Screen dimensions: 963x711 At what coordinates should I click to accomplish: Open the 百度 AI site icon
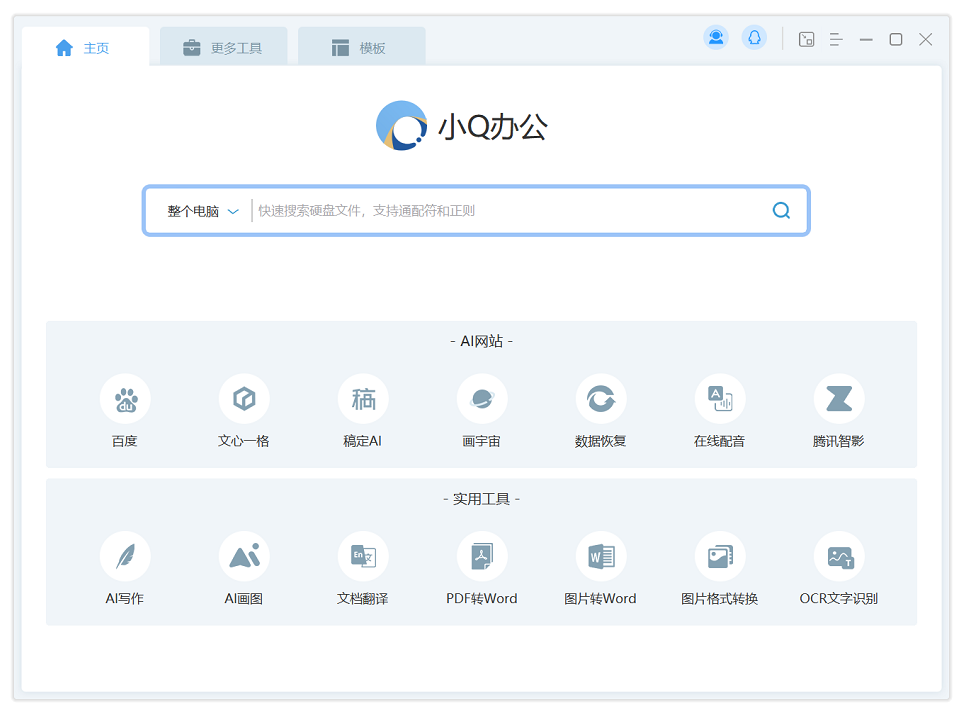(125, 399)
